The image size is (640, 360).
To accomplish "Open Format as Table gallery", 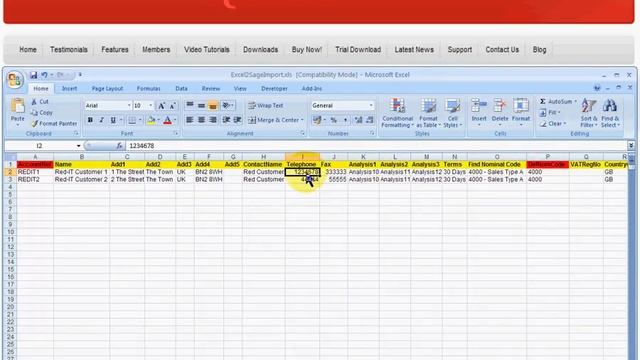I will (x=428, y=113).
